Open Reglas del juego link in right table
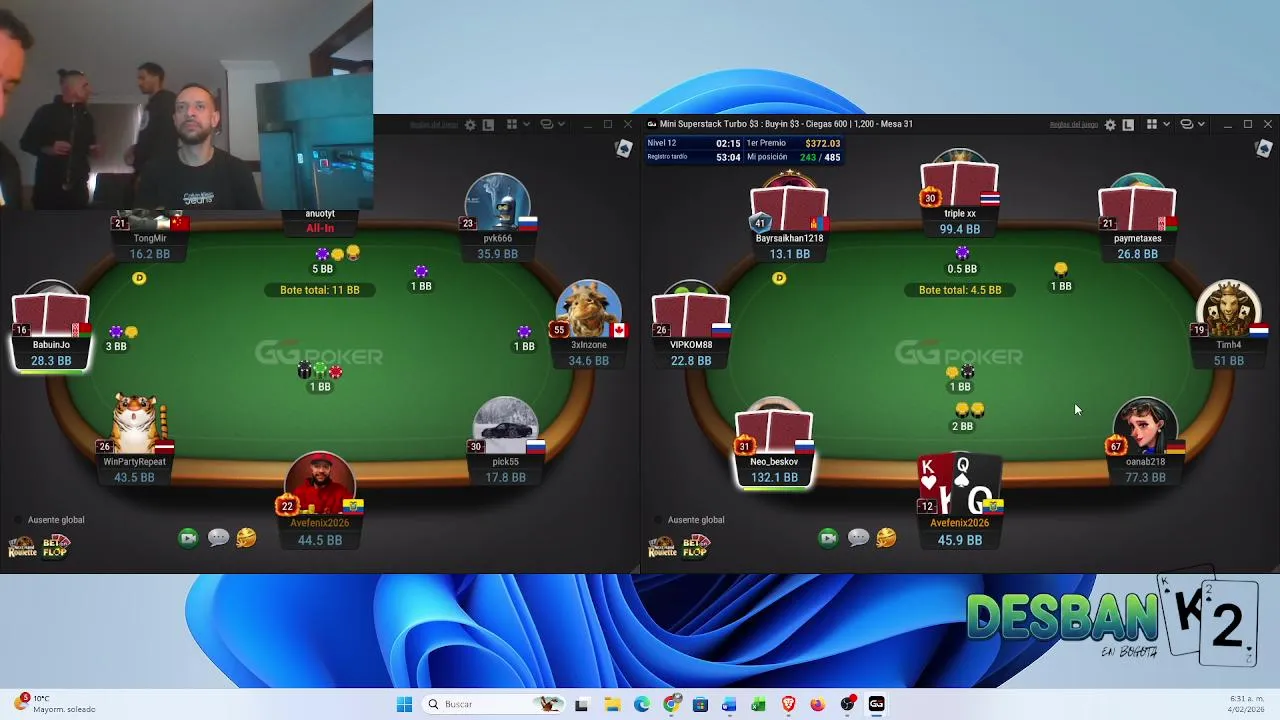 pos(1074,125)
